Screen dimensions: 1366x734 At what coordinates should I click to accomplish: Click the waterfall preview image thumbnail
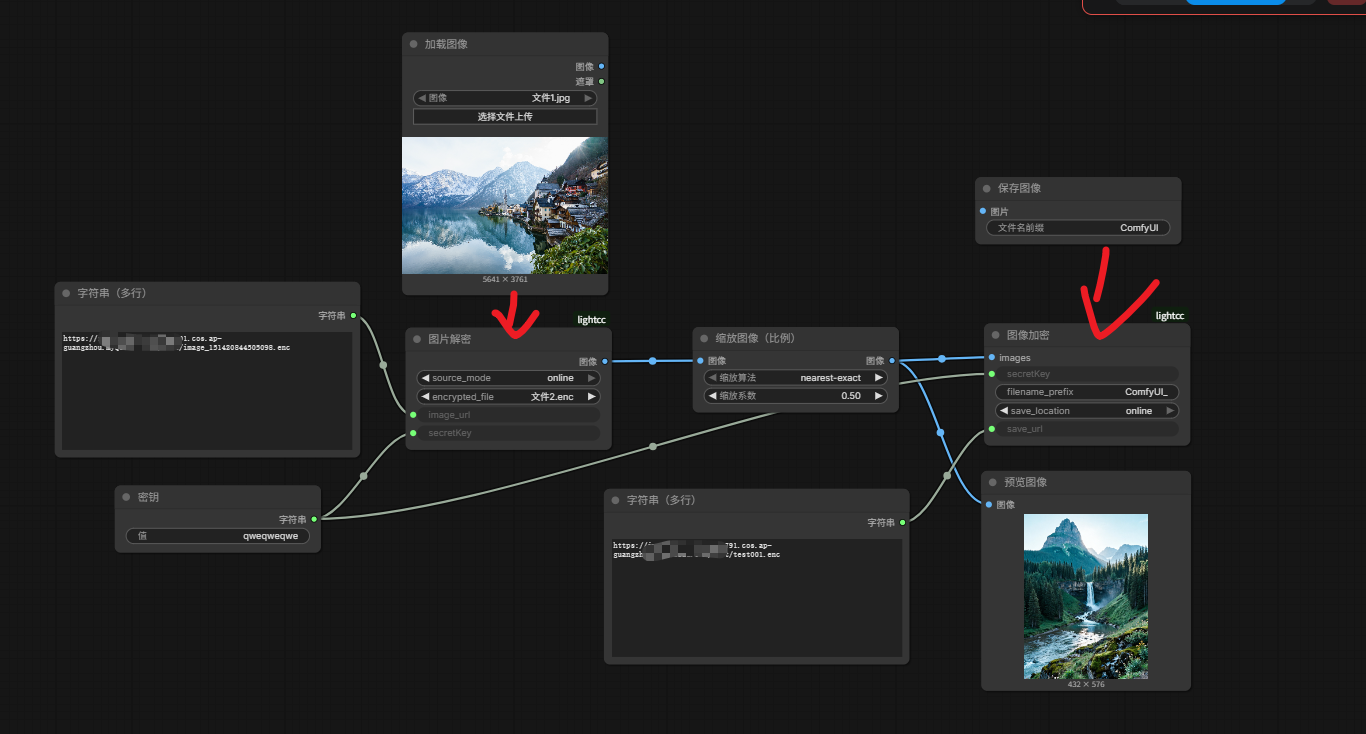coord(1085,596)
